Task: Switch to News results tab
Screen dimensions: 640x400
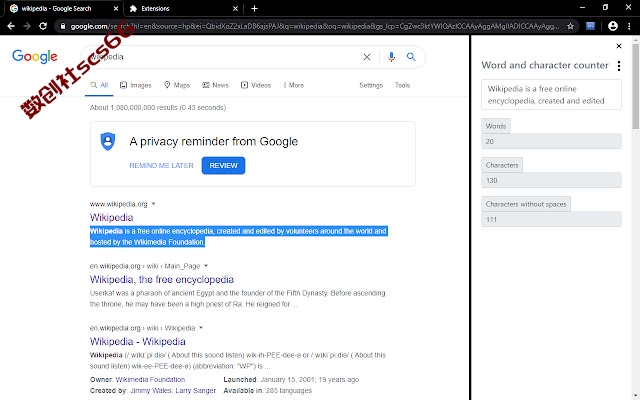Action: pos(215,85)
